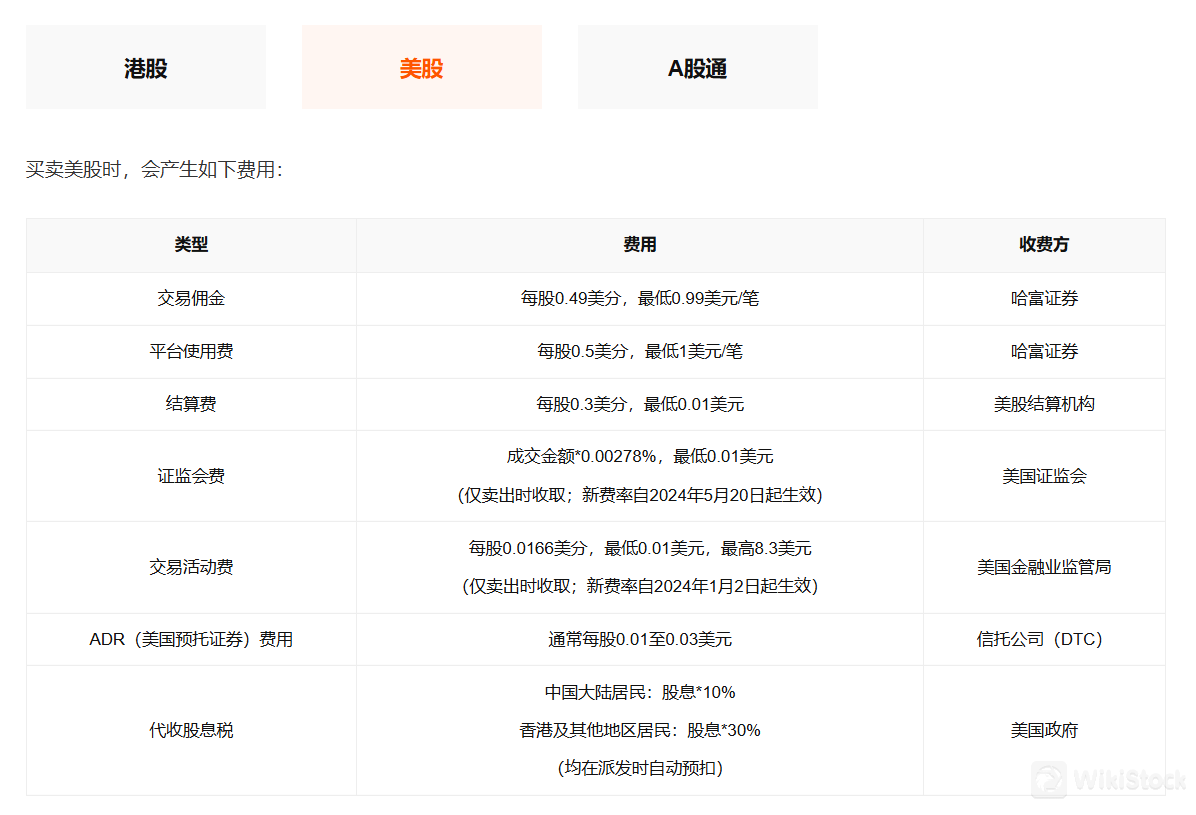The image size is (1196, 815).
Task: Click the 美国金融业监管局 cell
Action: click(1044, 566)
